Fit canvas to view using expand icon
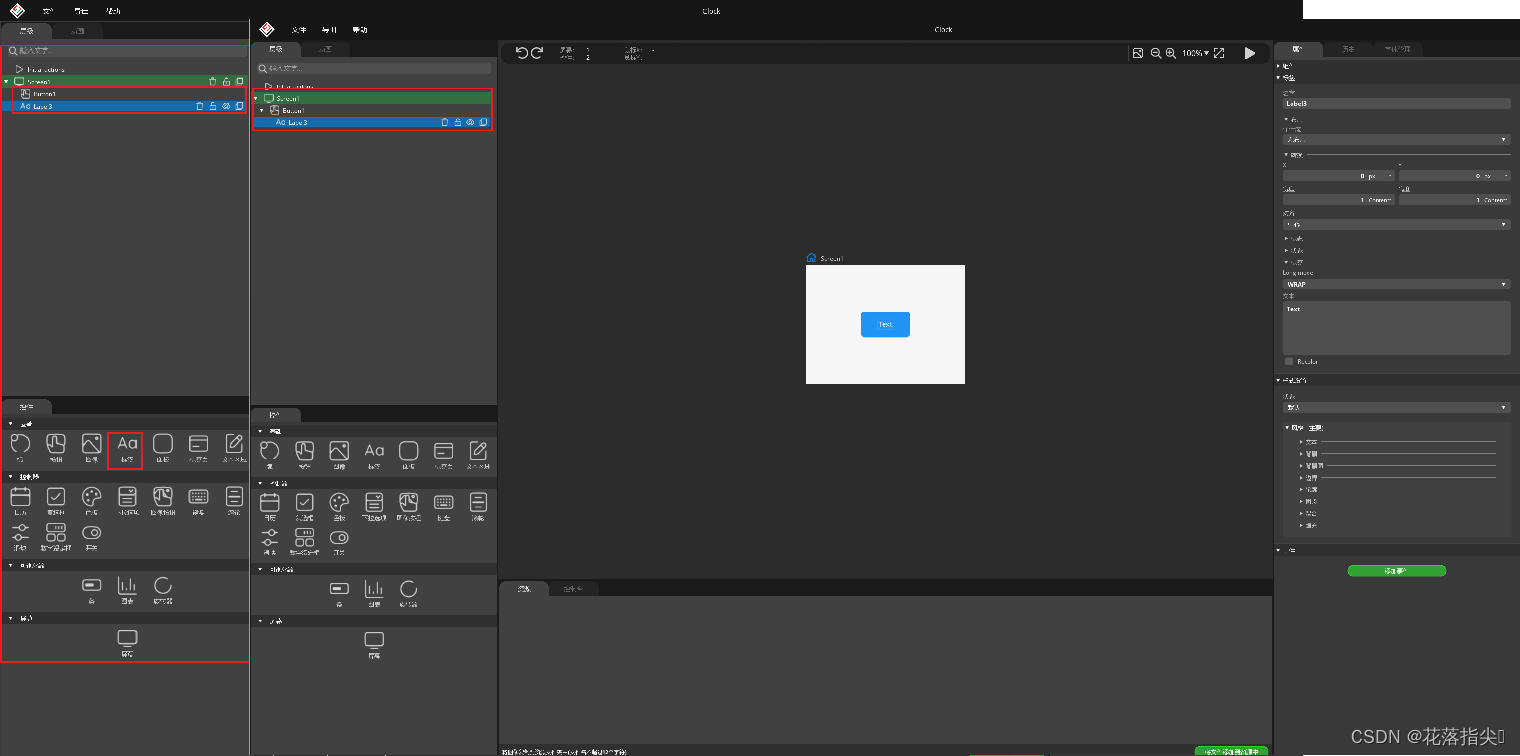 point(1219,53)
